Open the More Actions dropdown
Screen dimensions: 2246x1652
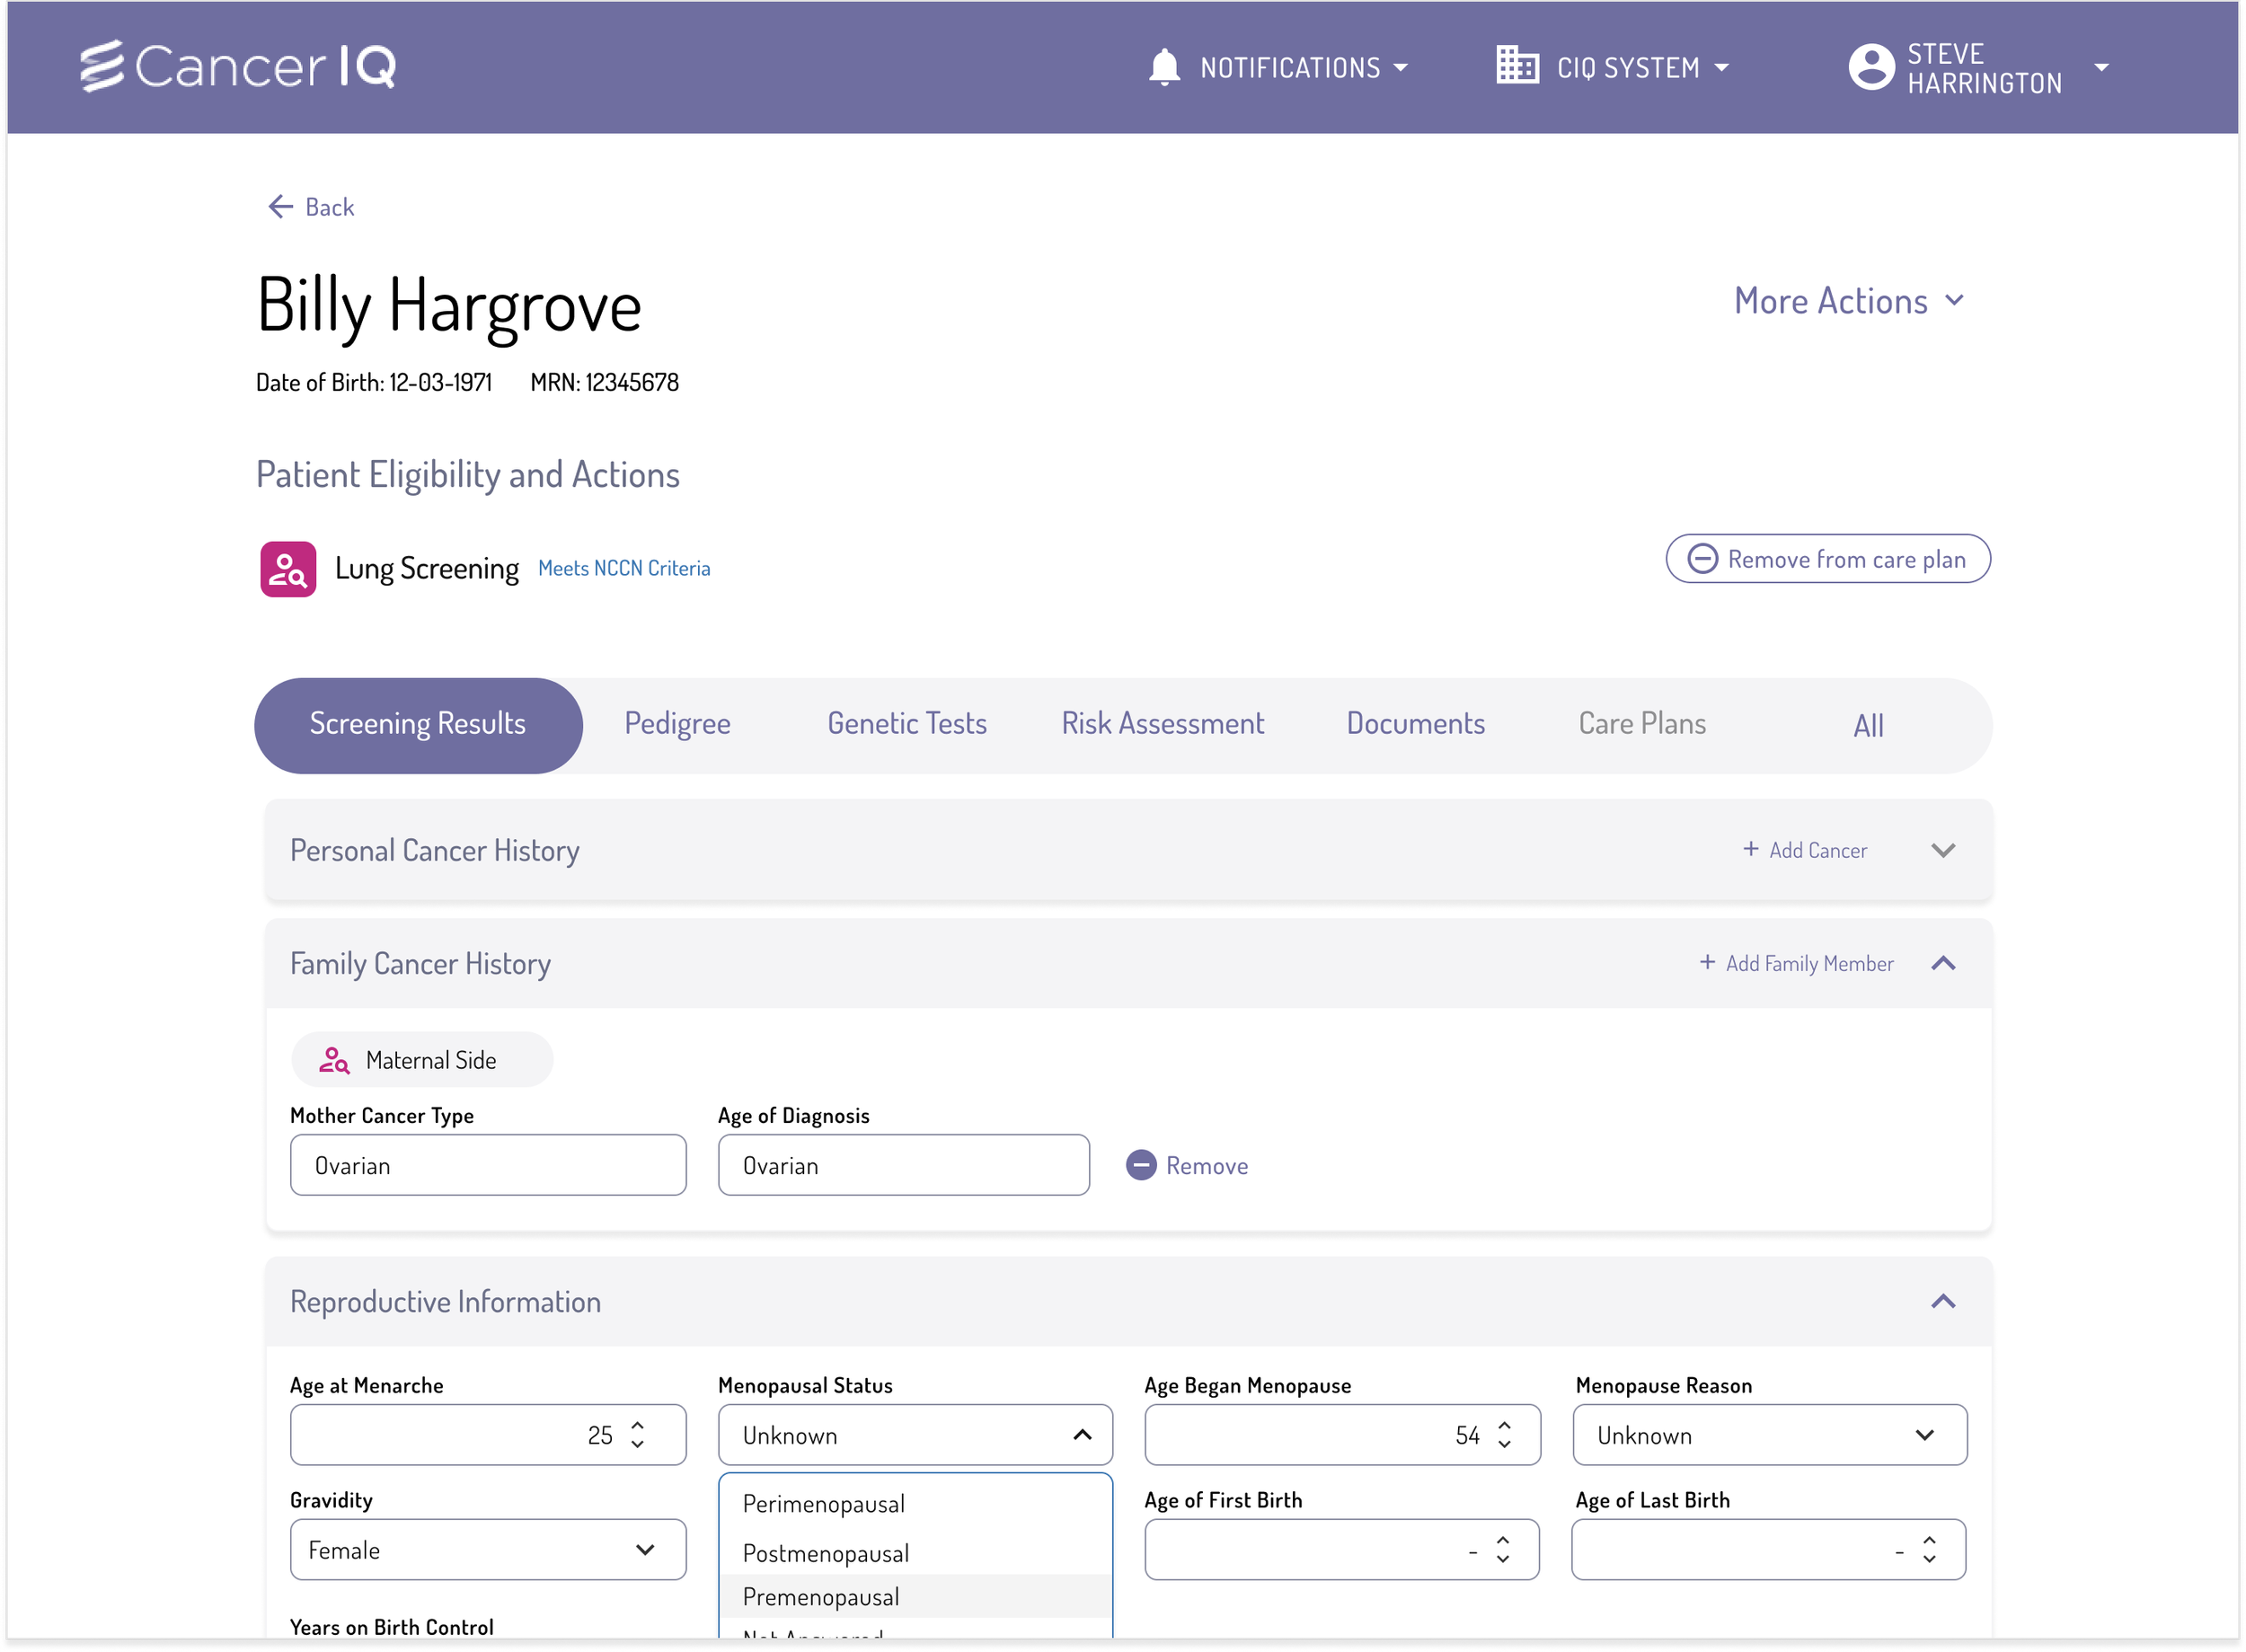[x=1848, y=301]
